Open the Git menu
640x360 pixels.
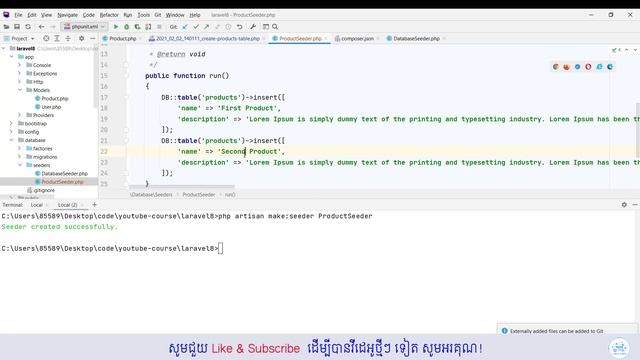(x=158, y=15)
